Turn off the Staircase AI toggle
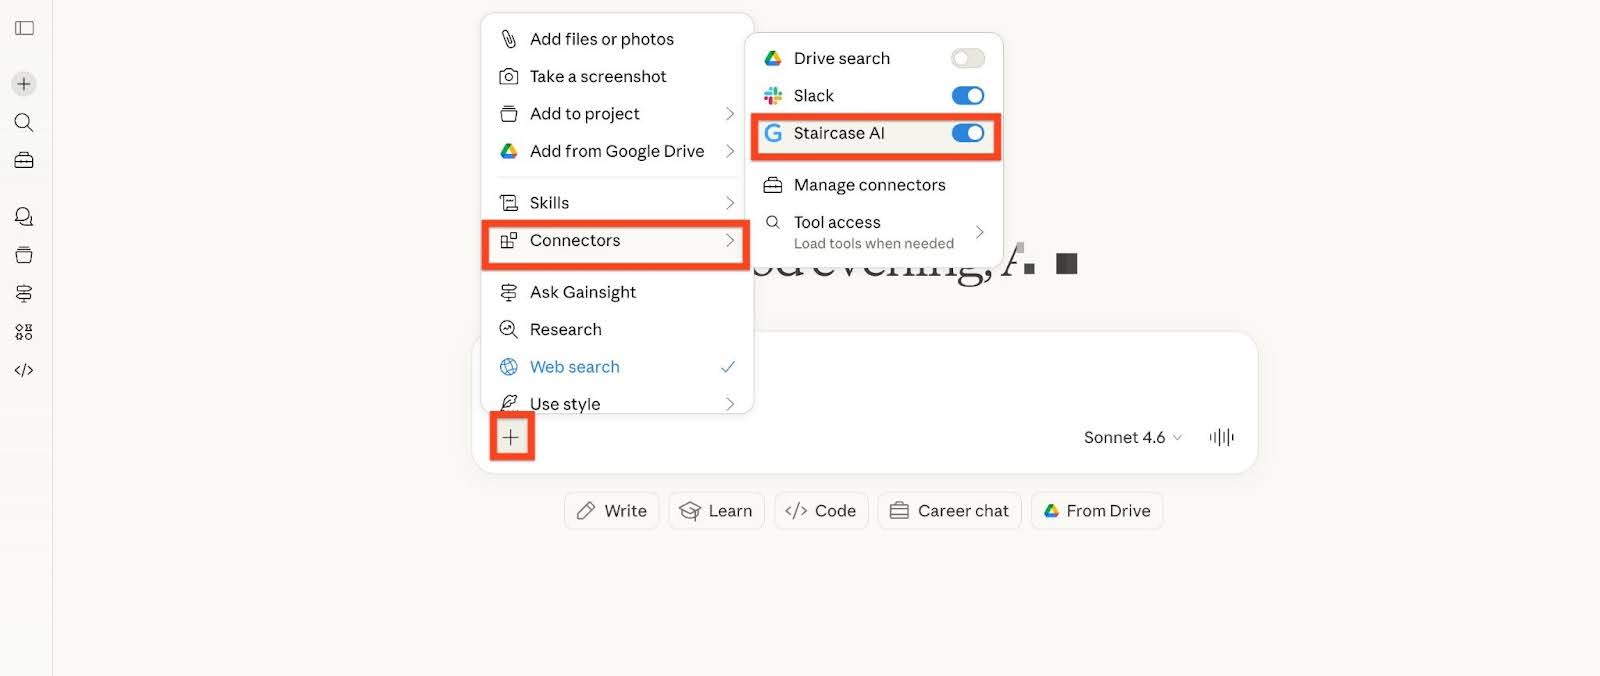 coord(967,133)
